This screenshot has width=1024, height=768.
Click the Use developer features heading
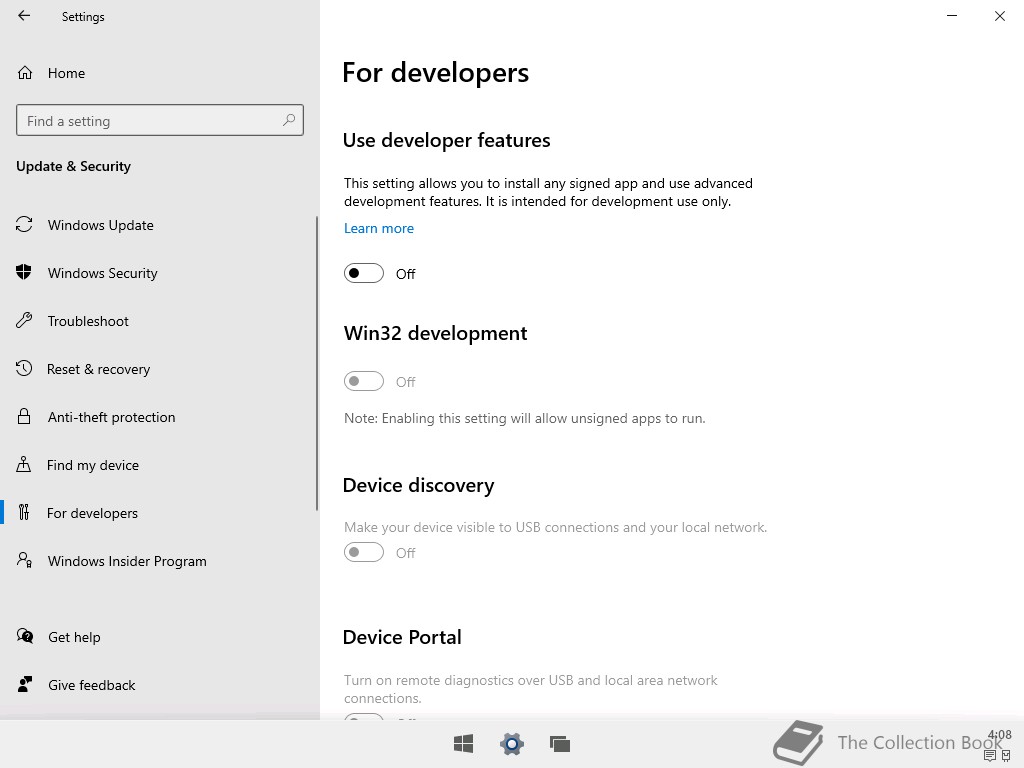(x=447, y=140)
